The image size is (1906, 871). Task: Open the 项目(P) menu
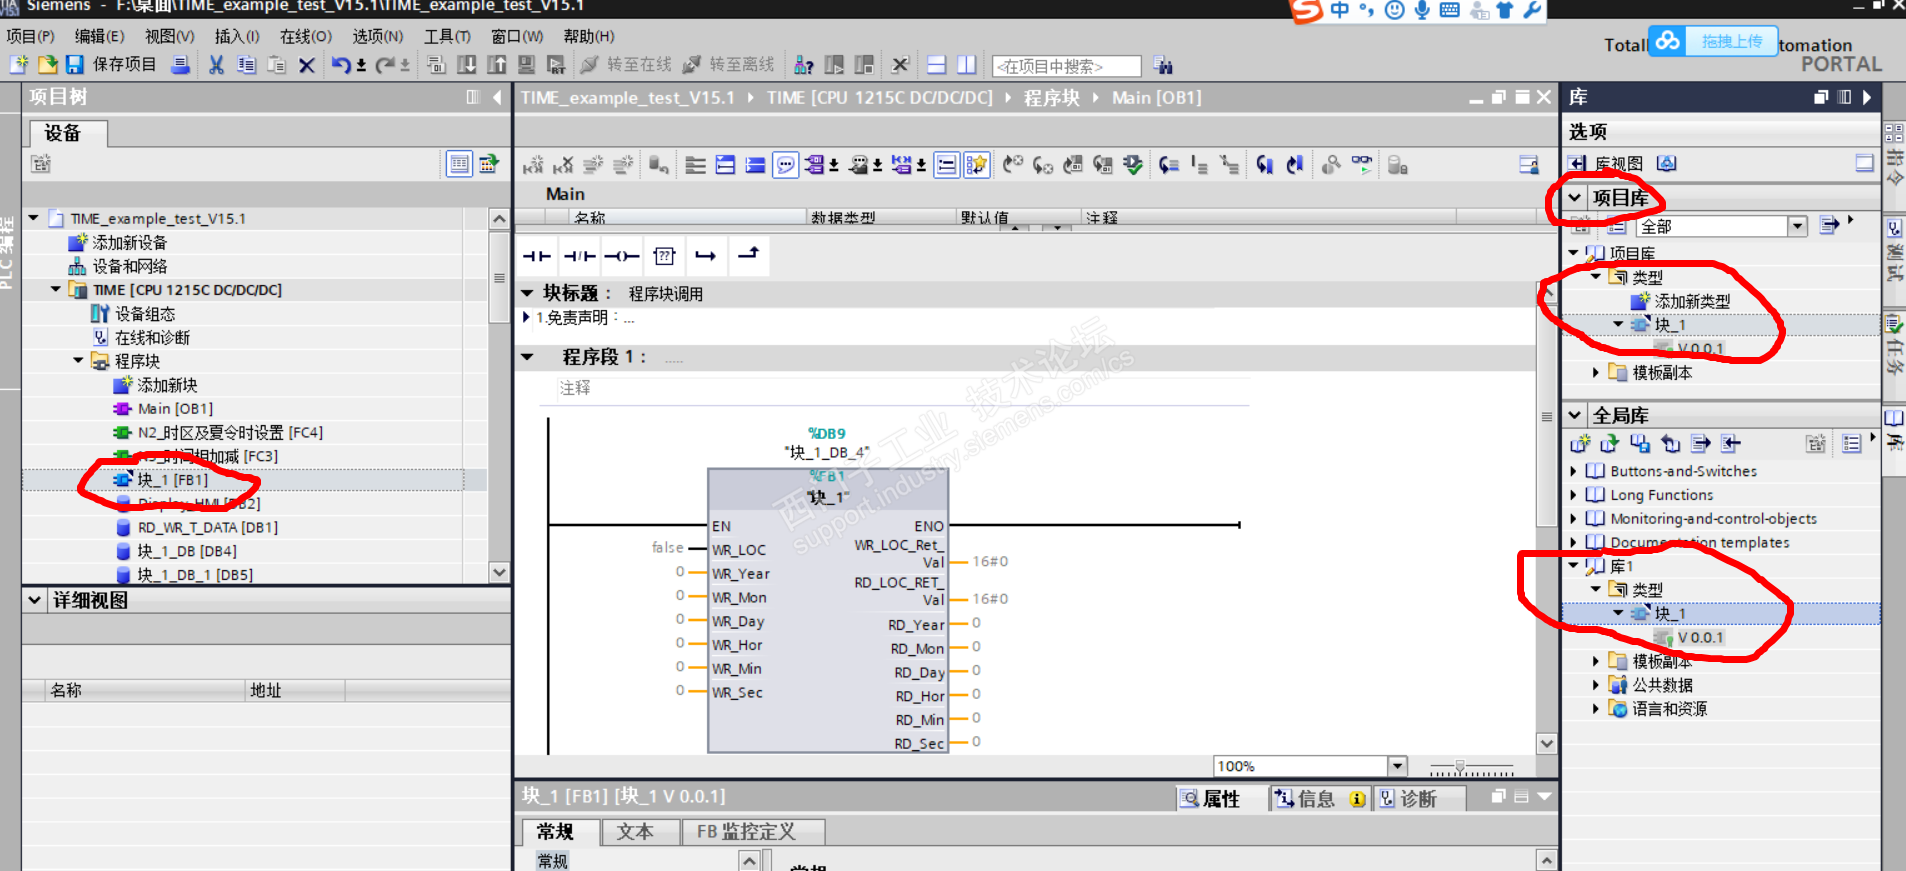coord(31,36)
